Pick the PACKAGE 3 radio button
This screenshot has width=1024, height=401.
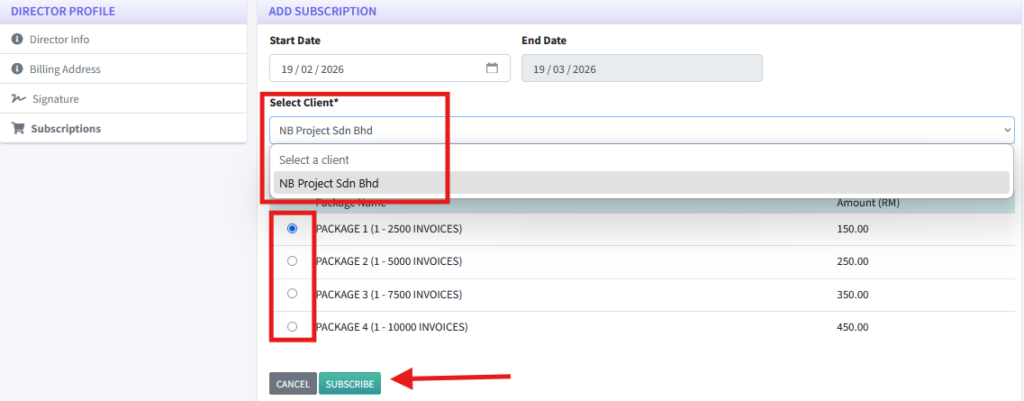(x=292, y=294)
